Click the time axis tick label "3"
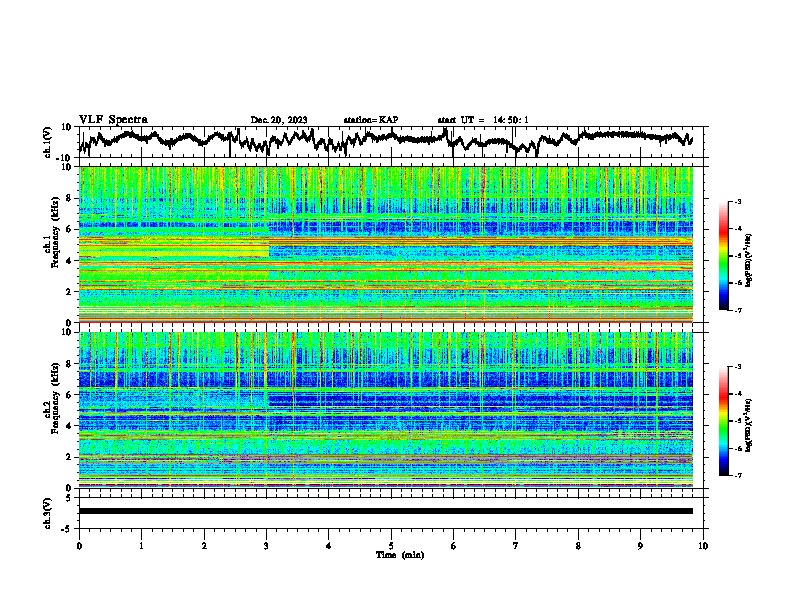Viewport: 792px width, 612px height. [266, 546]
